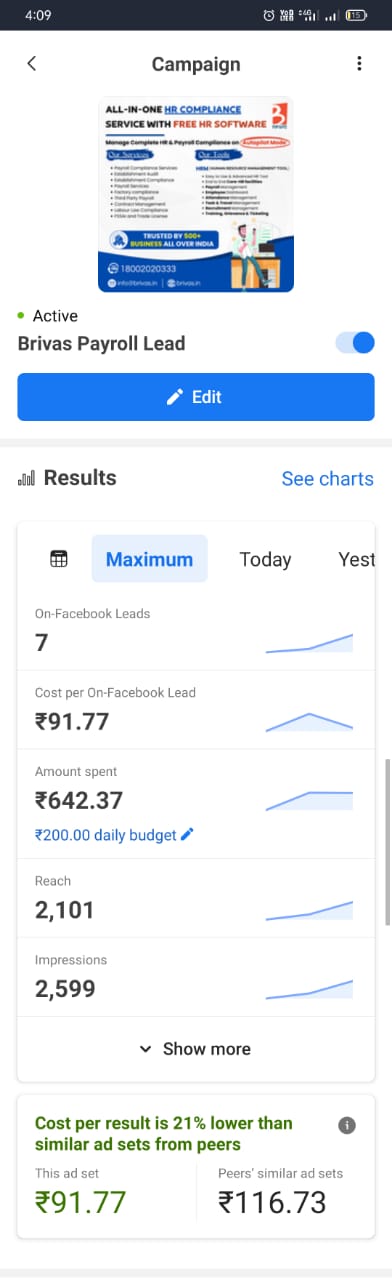Open the See charts link

(327, 478)
